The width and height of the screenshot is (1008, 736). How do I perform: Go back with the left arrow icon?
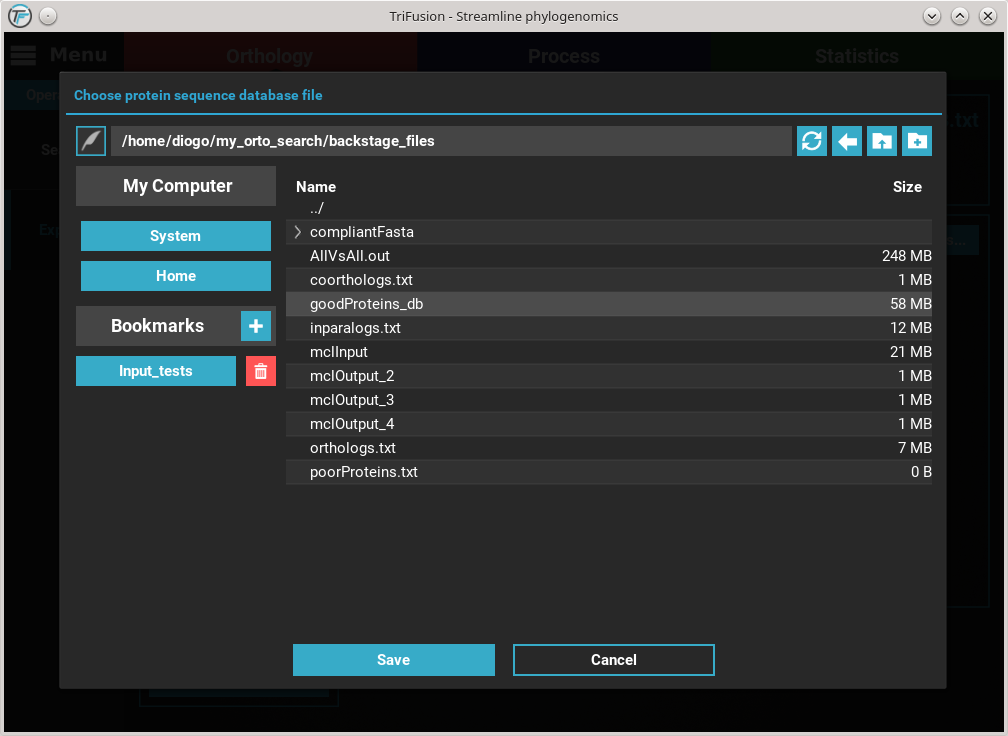pos(847,141)
